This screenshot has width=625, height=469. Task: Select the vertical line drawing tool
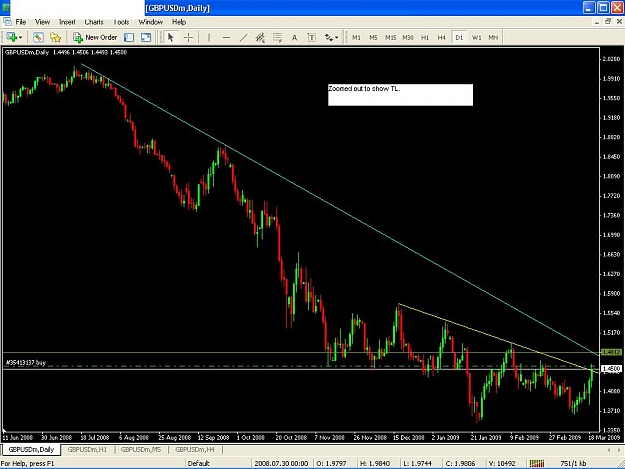click(209, 37)
